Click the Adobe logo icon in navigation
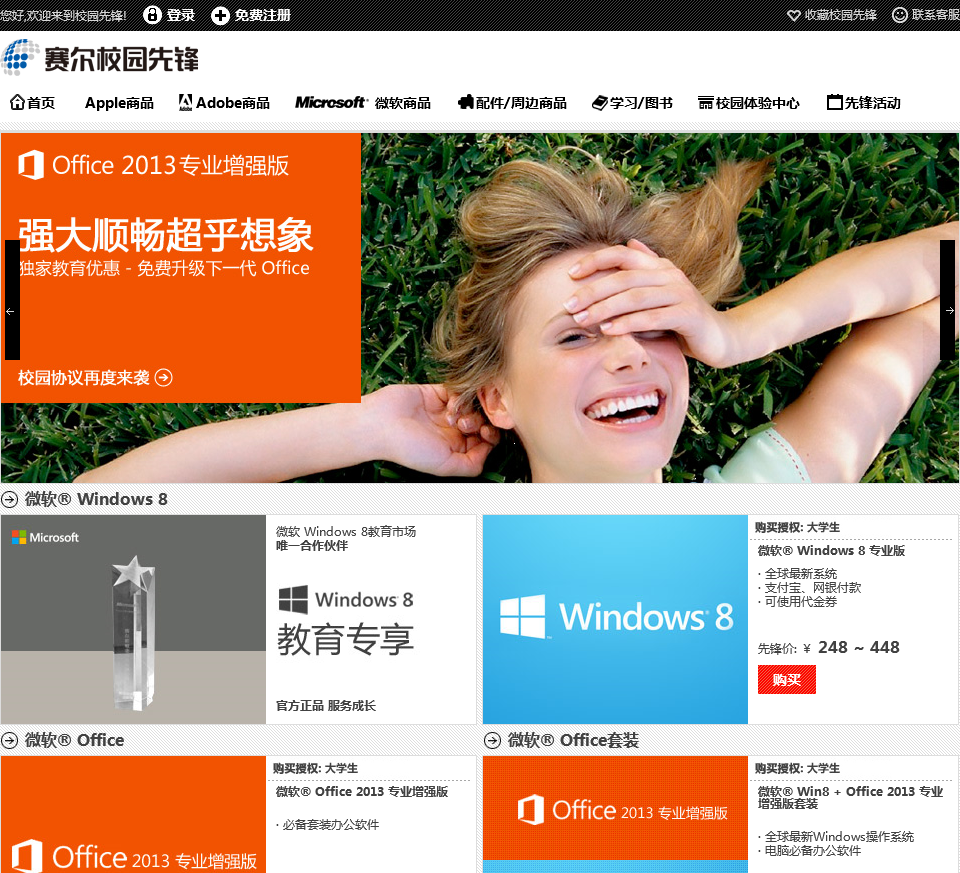 click(x=185, y=102)
